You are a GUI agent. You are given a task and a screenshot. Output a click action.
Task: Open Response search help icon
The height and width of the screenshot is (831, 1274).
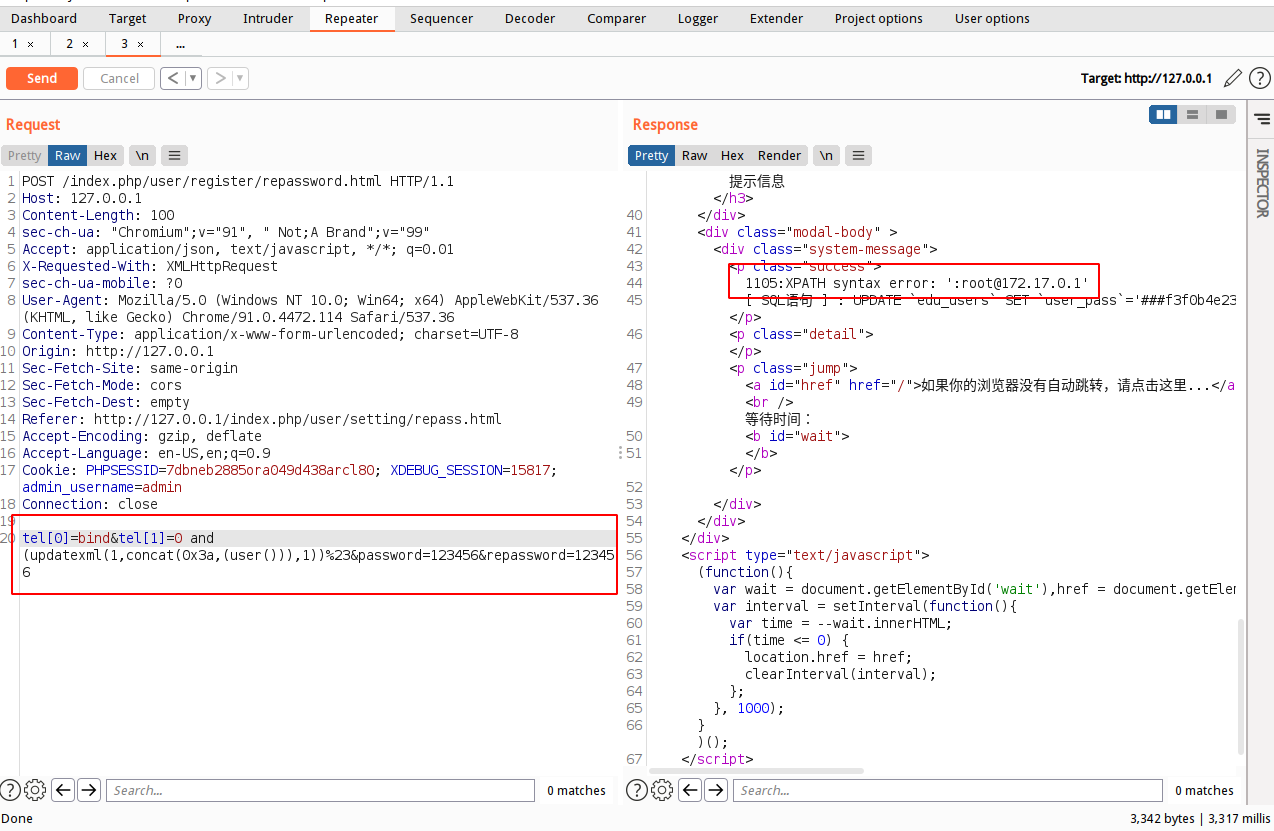pos(637,790)
